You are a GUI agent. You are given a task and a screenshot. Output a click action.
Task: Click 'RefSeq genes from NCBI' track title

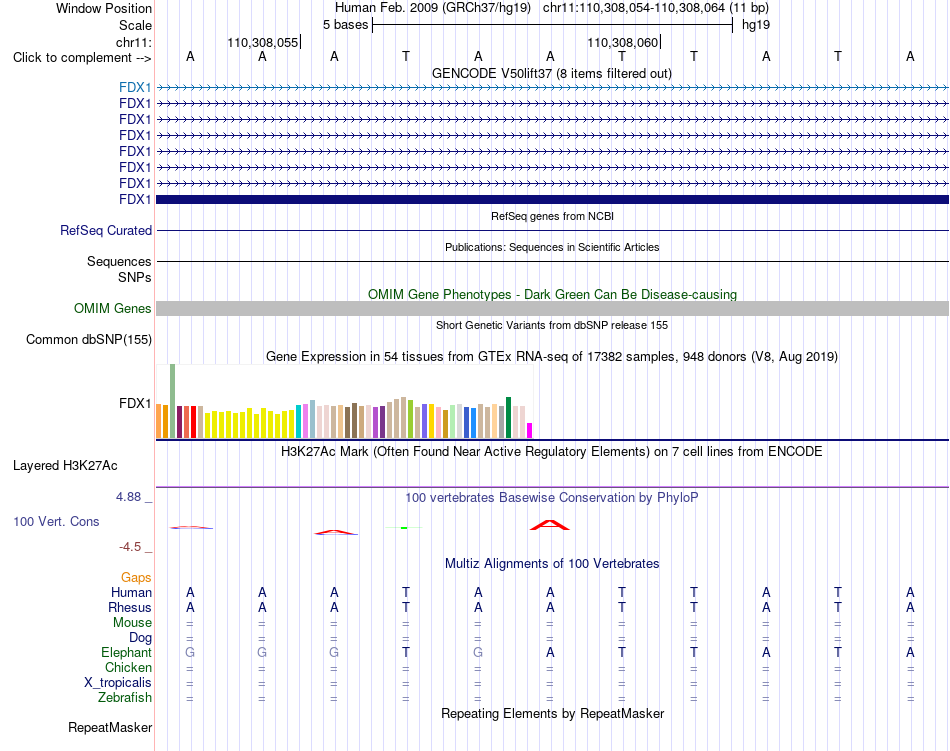(x=552, y=216)
